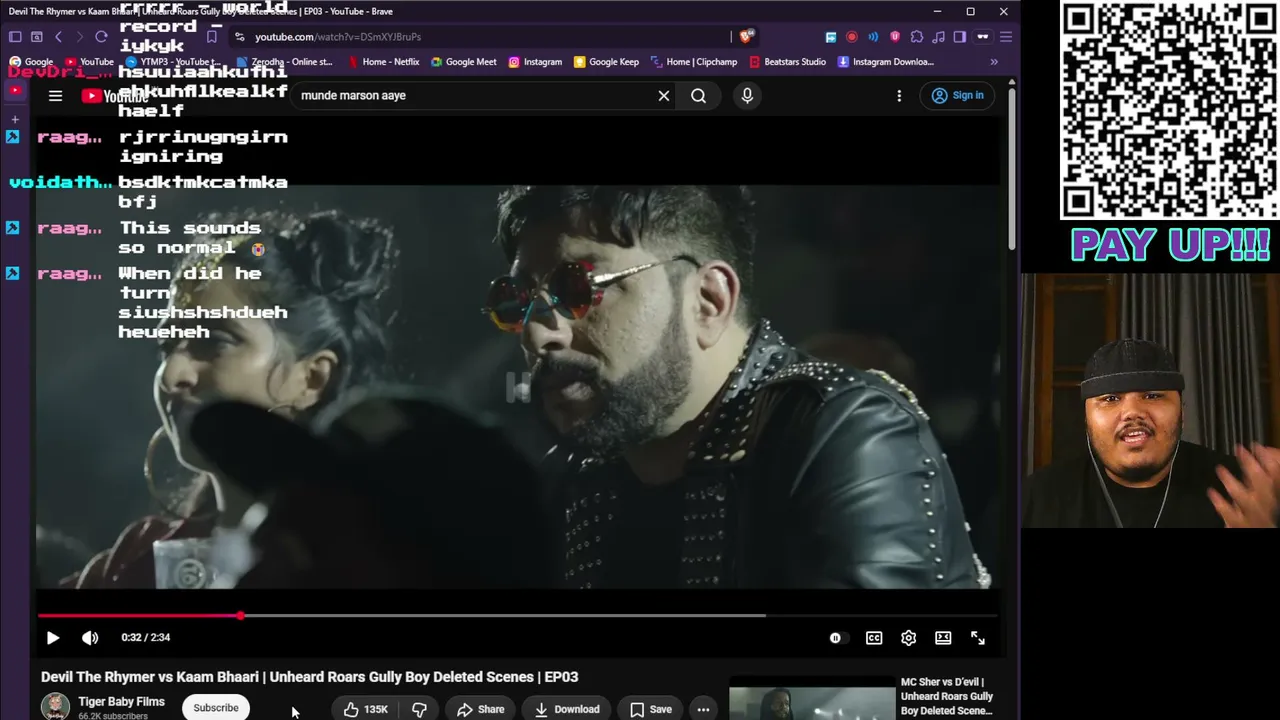Like the video with 135K likes
Image resolution: width=1280 pixels, height=720 pixels.
click(365, 709)
